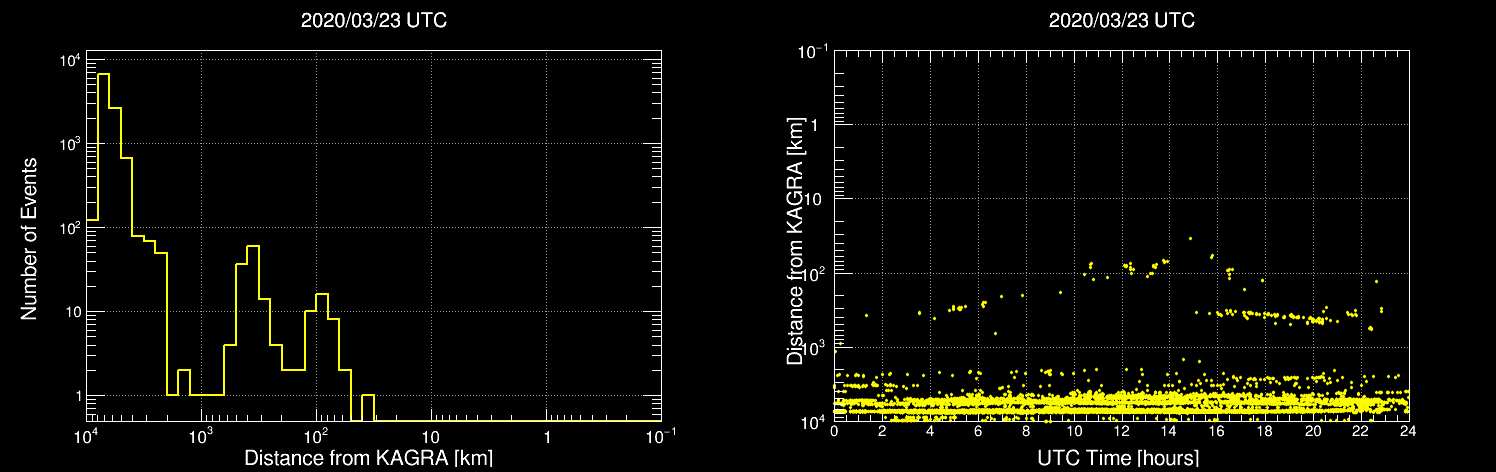Click the scatter x-axis tick label '12'

tap(1121, 432)
